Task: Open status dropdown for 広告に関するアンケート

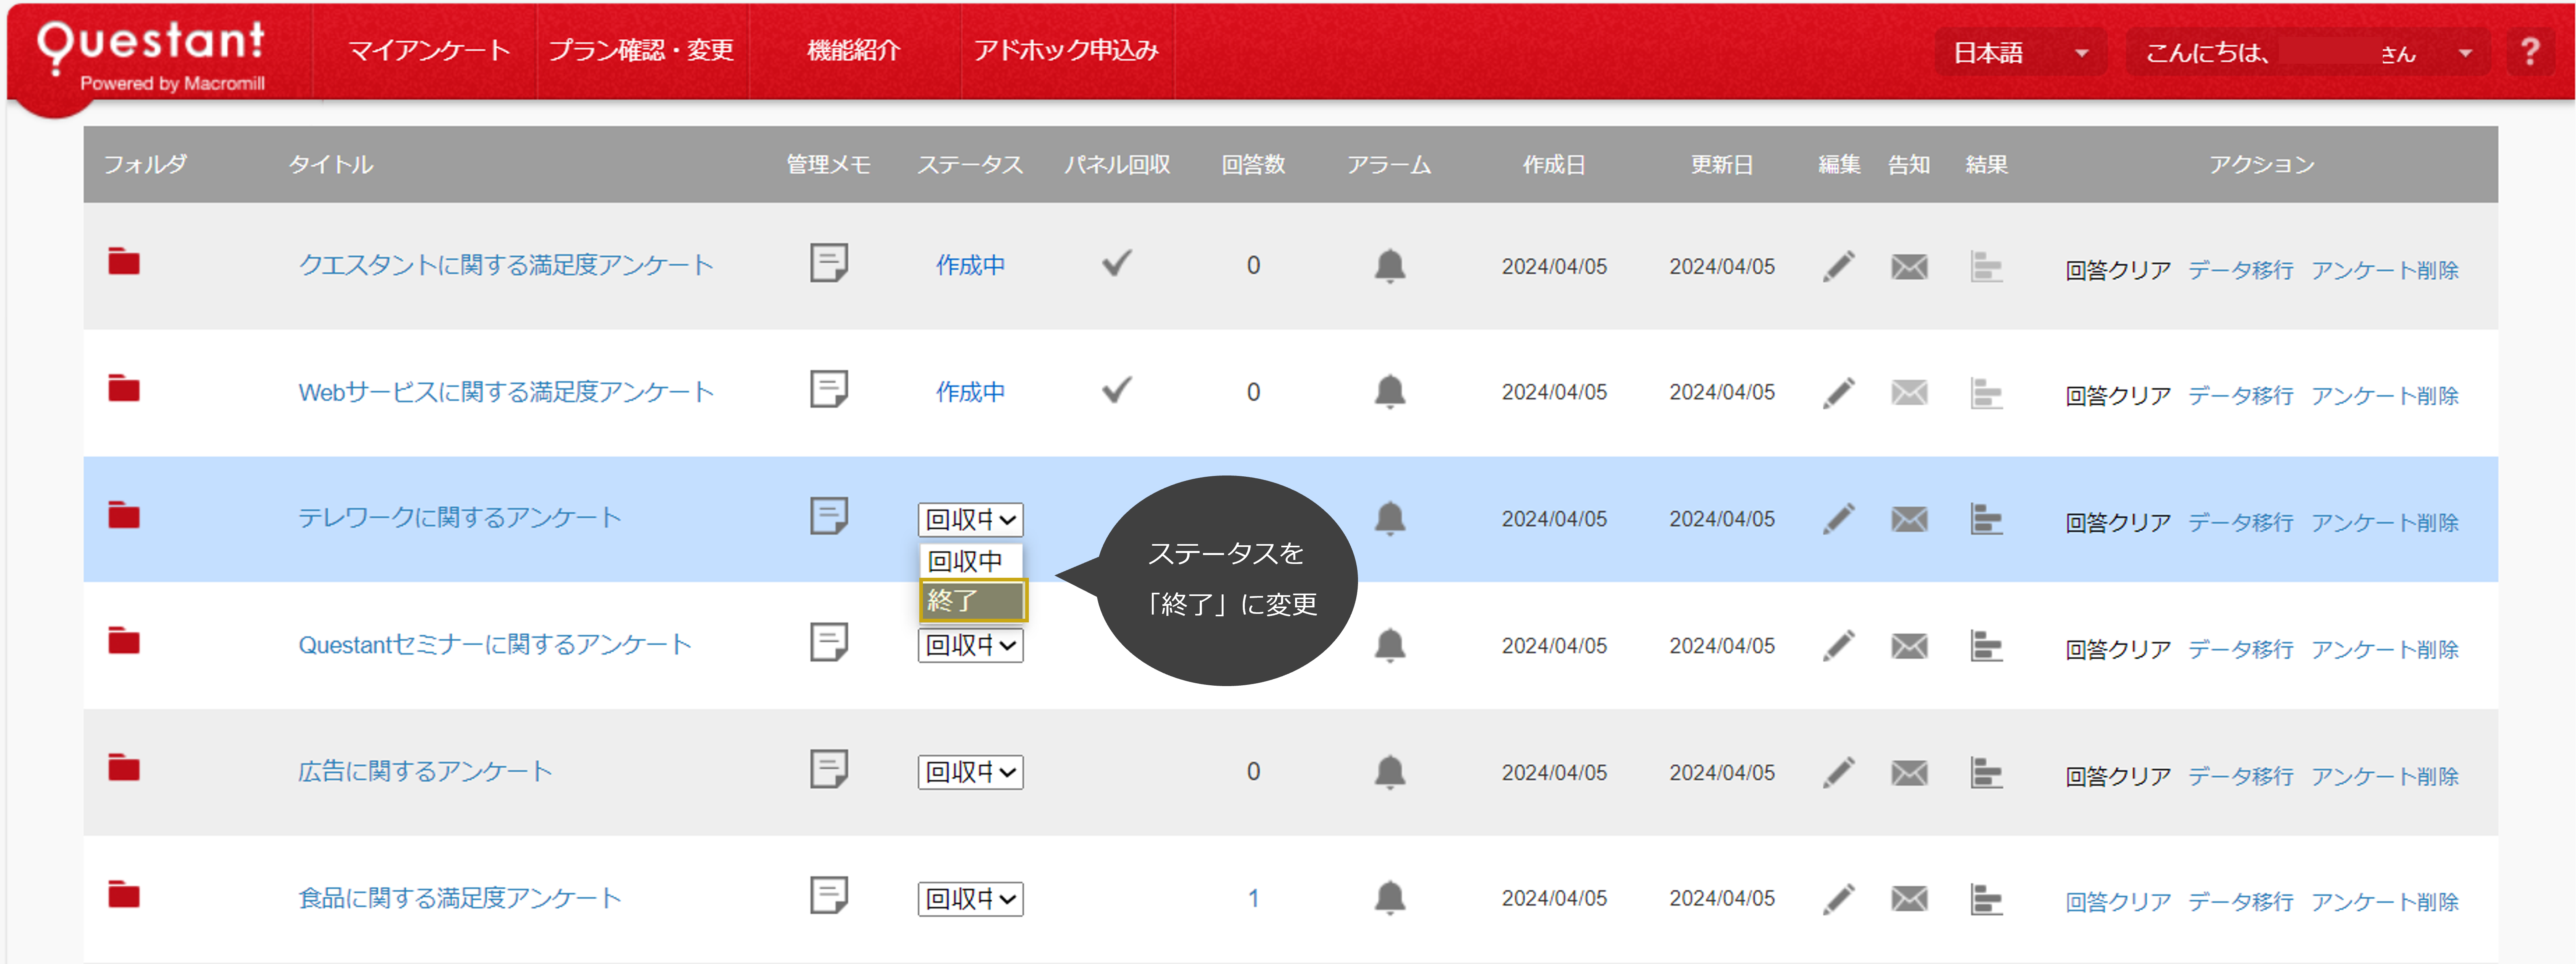Action: pos(970,772)
